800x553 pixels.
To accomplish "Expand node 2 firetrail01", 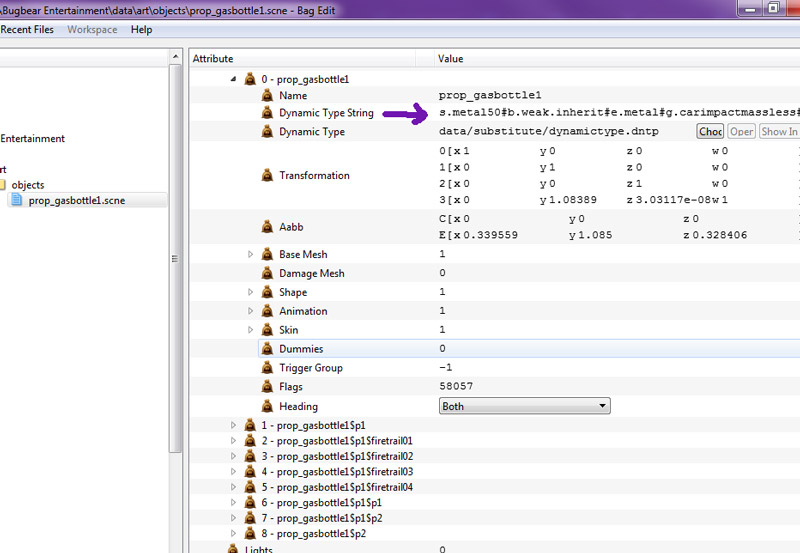I will click(233, 441).
